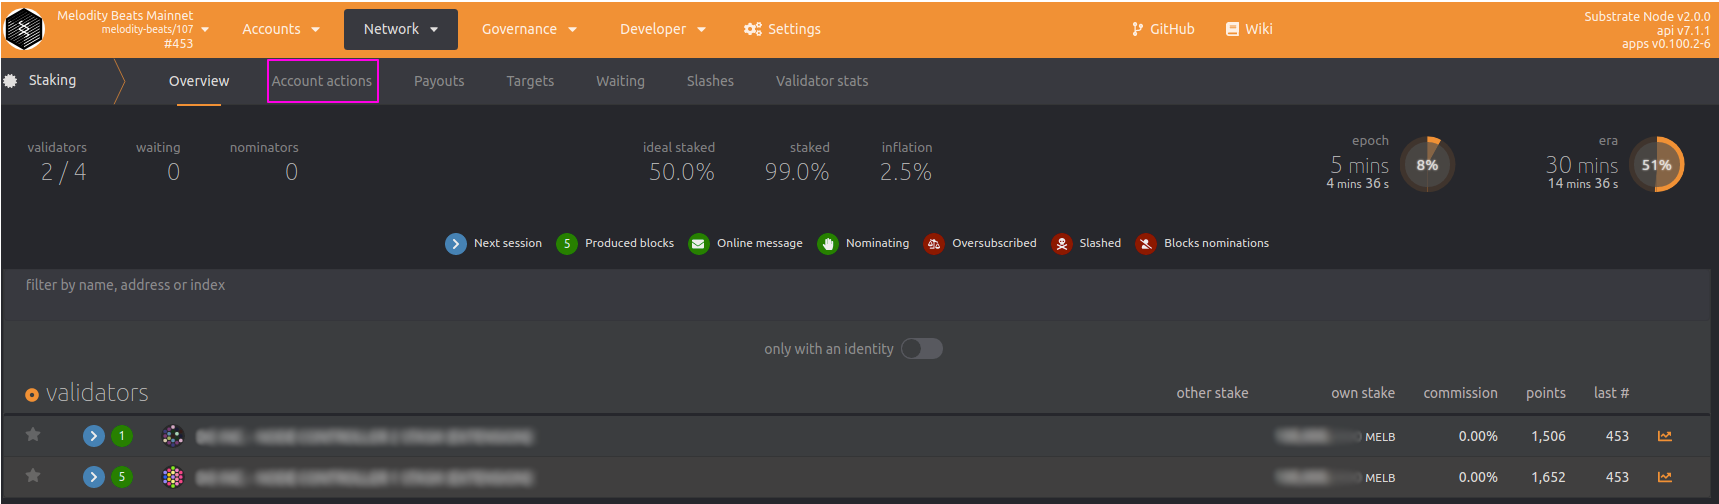1719x504 pixels.
Task: Click the green badge showing 5 produced blocks in the second validator row
Action: (x=122, y=477)
